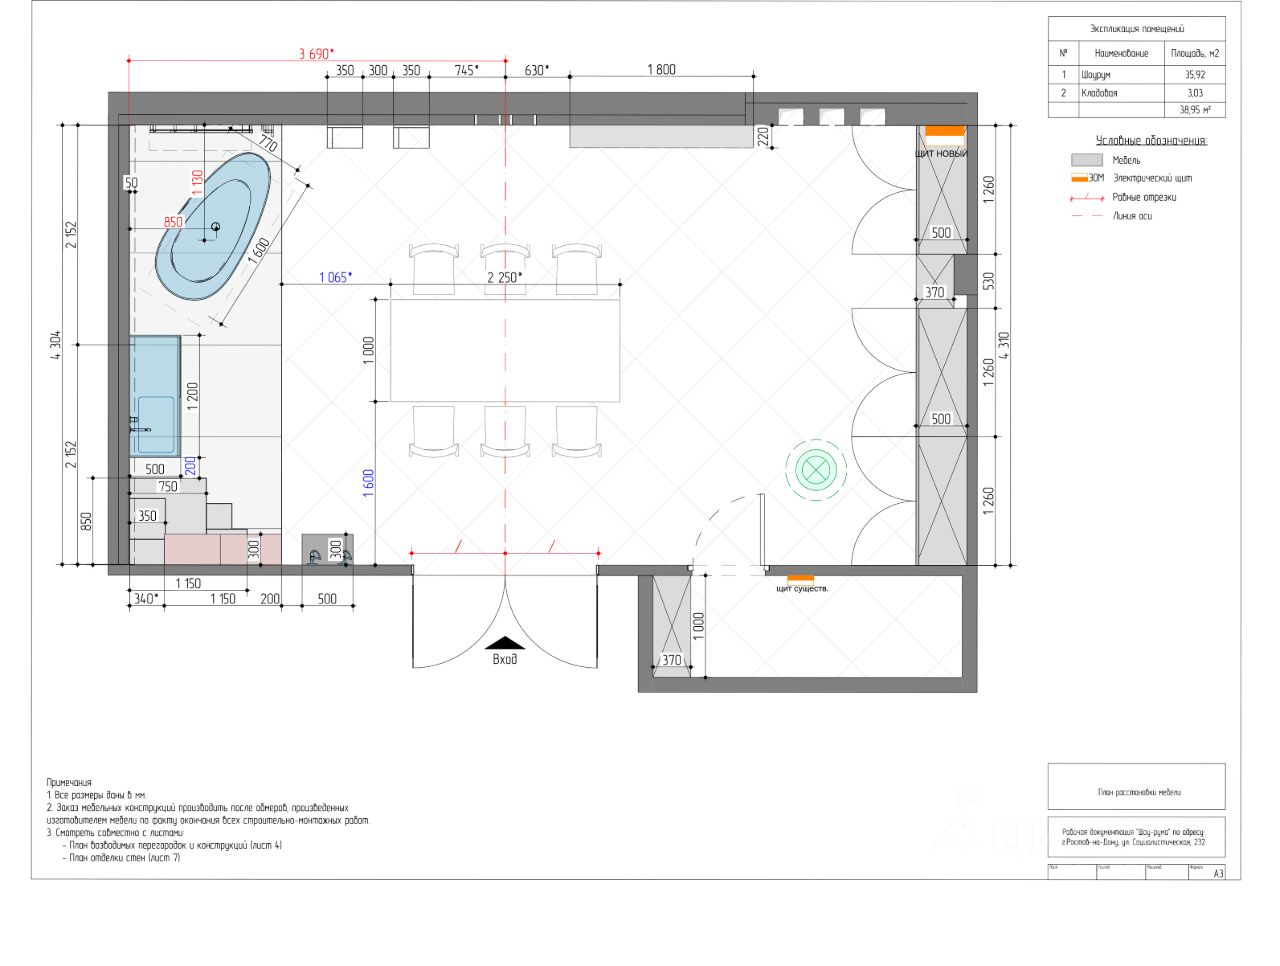This screenshot has width=1280, height=966.
Task: Click the orange electrical panel legend swatch
Action: coord(1078,178)
